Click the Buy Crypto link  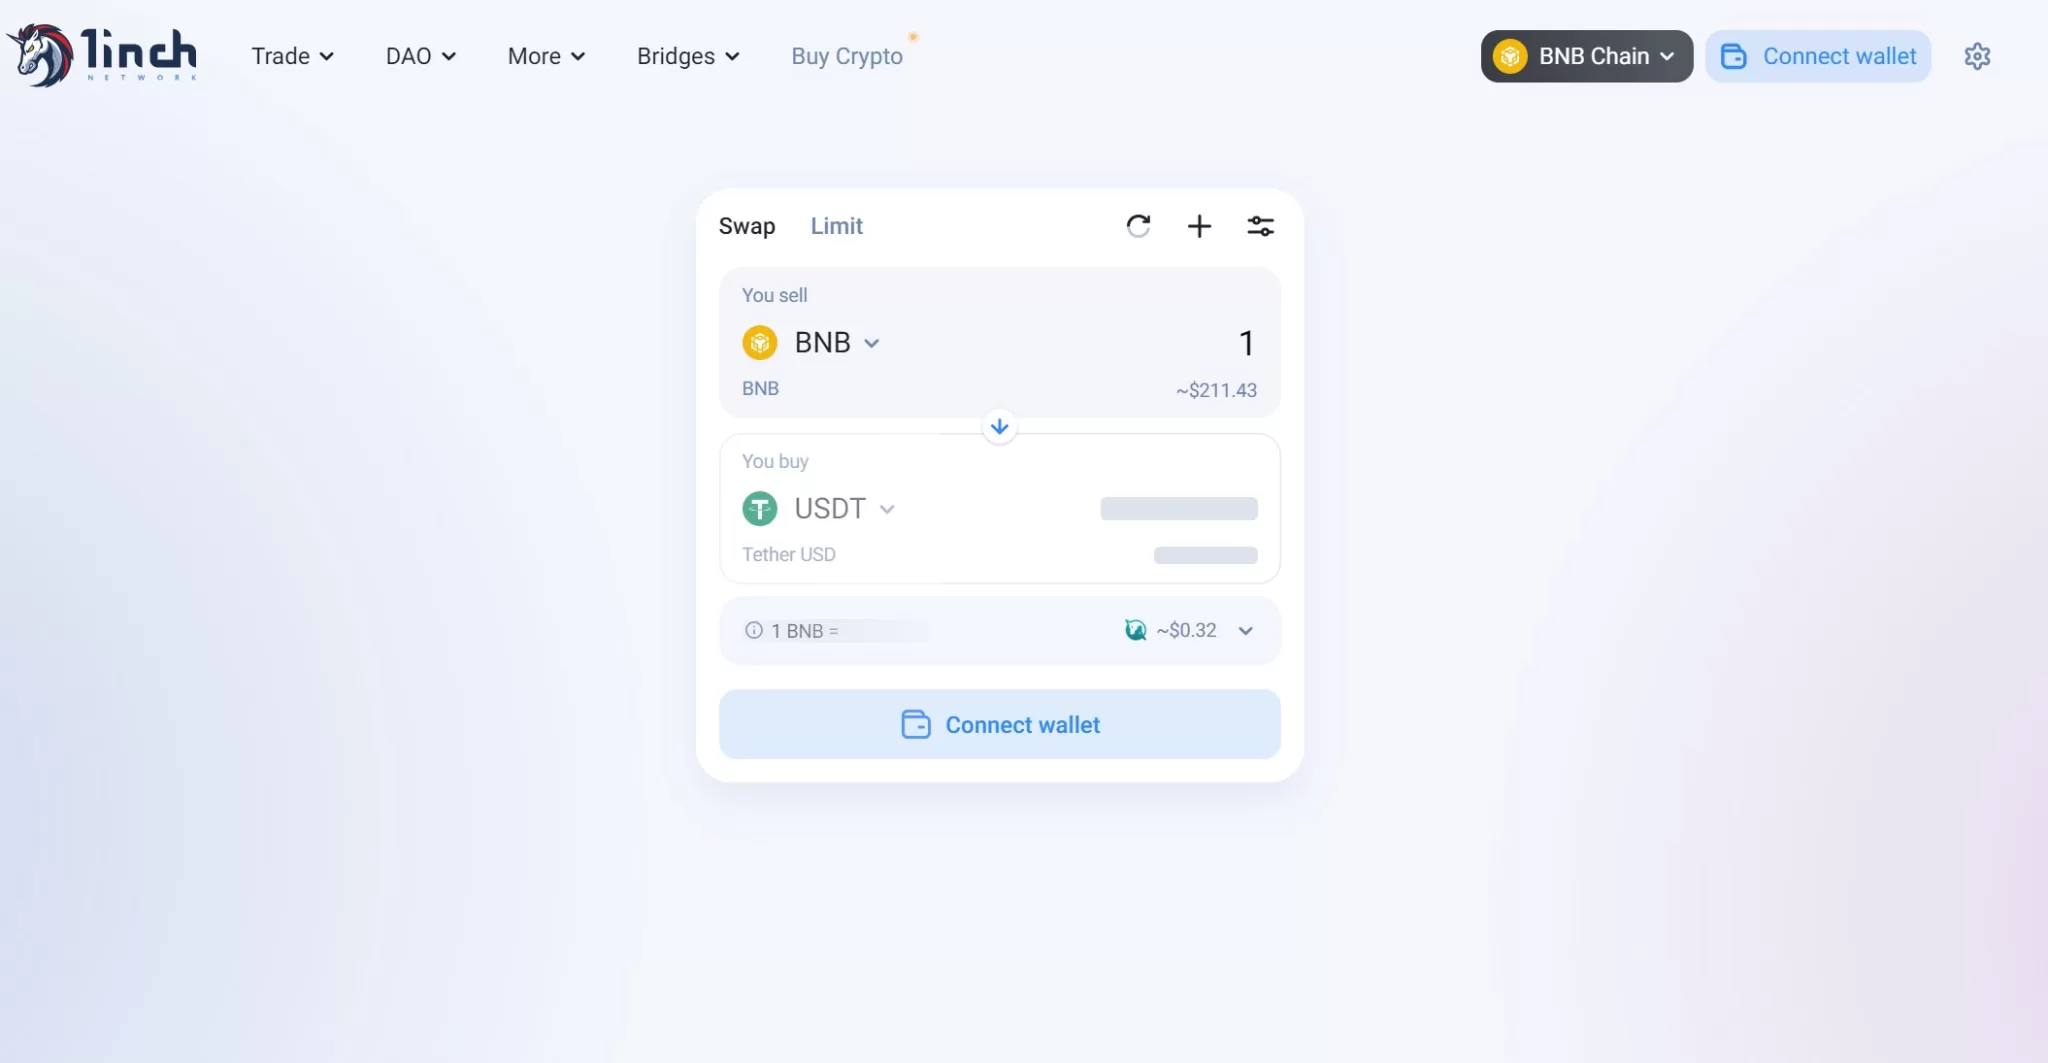847,56
